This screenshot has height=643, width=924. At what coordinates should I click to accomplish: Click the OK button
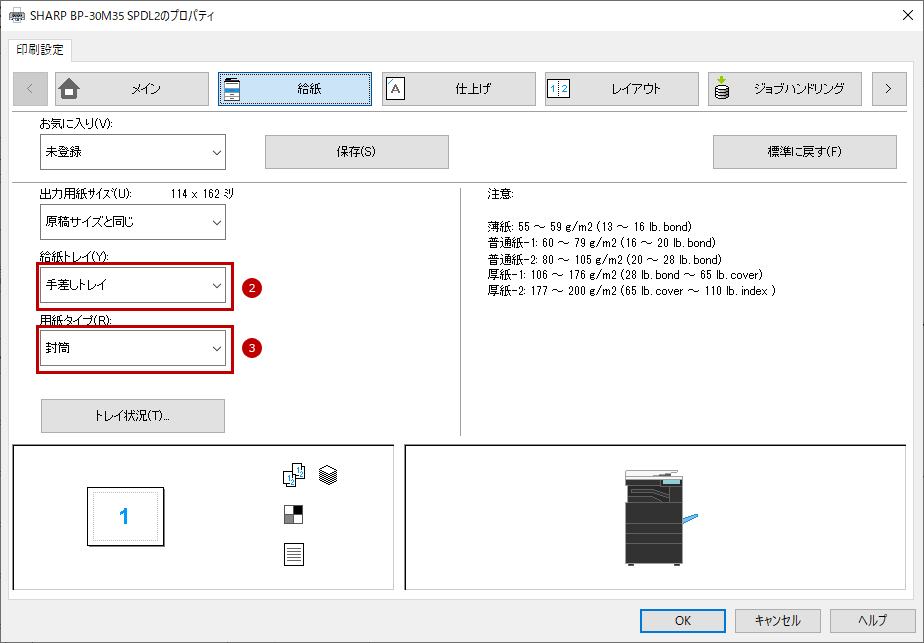683,621
